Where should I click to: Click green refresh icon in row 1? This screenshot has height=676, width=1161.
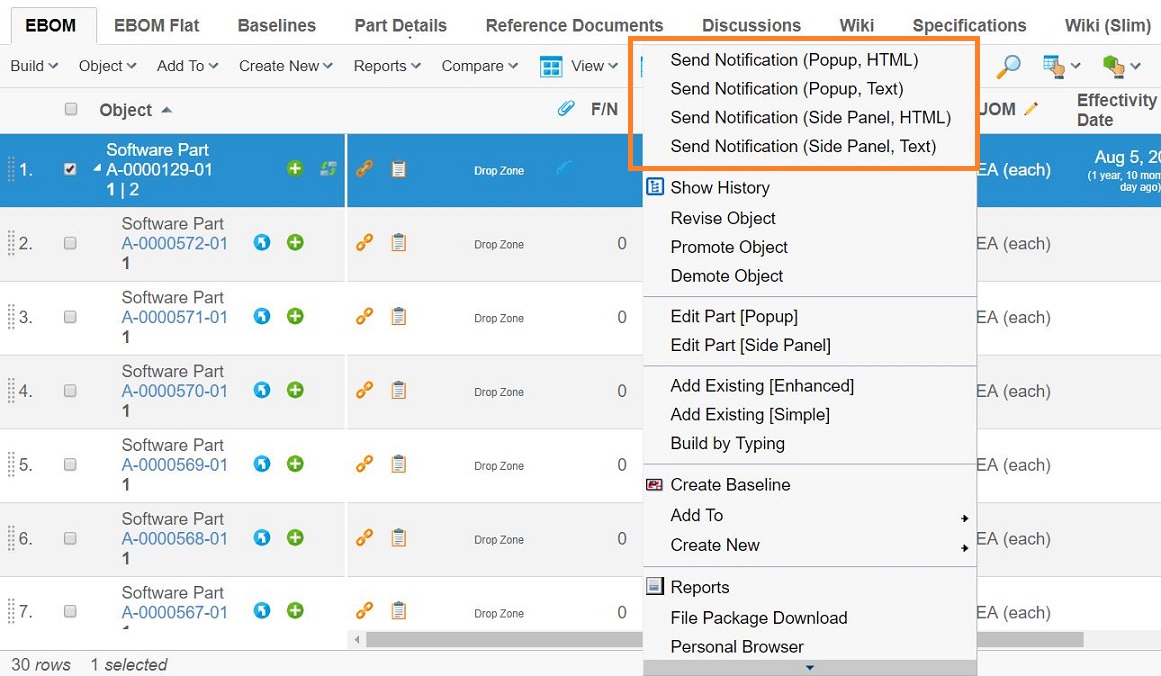[327, 169]
